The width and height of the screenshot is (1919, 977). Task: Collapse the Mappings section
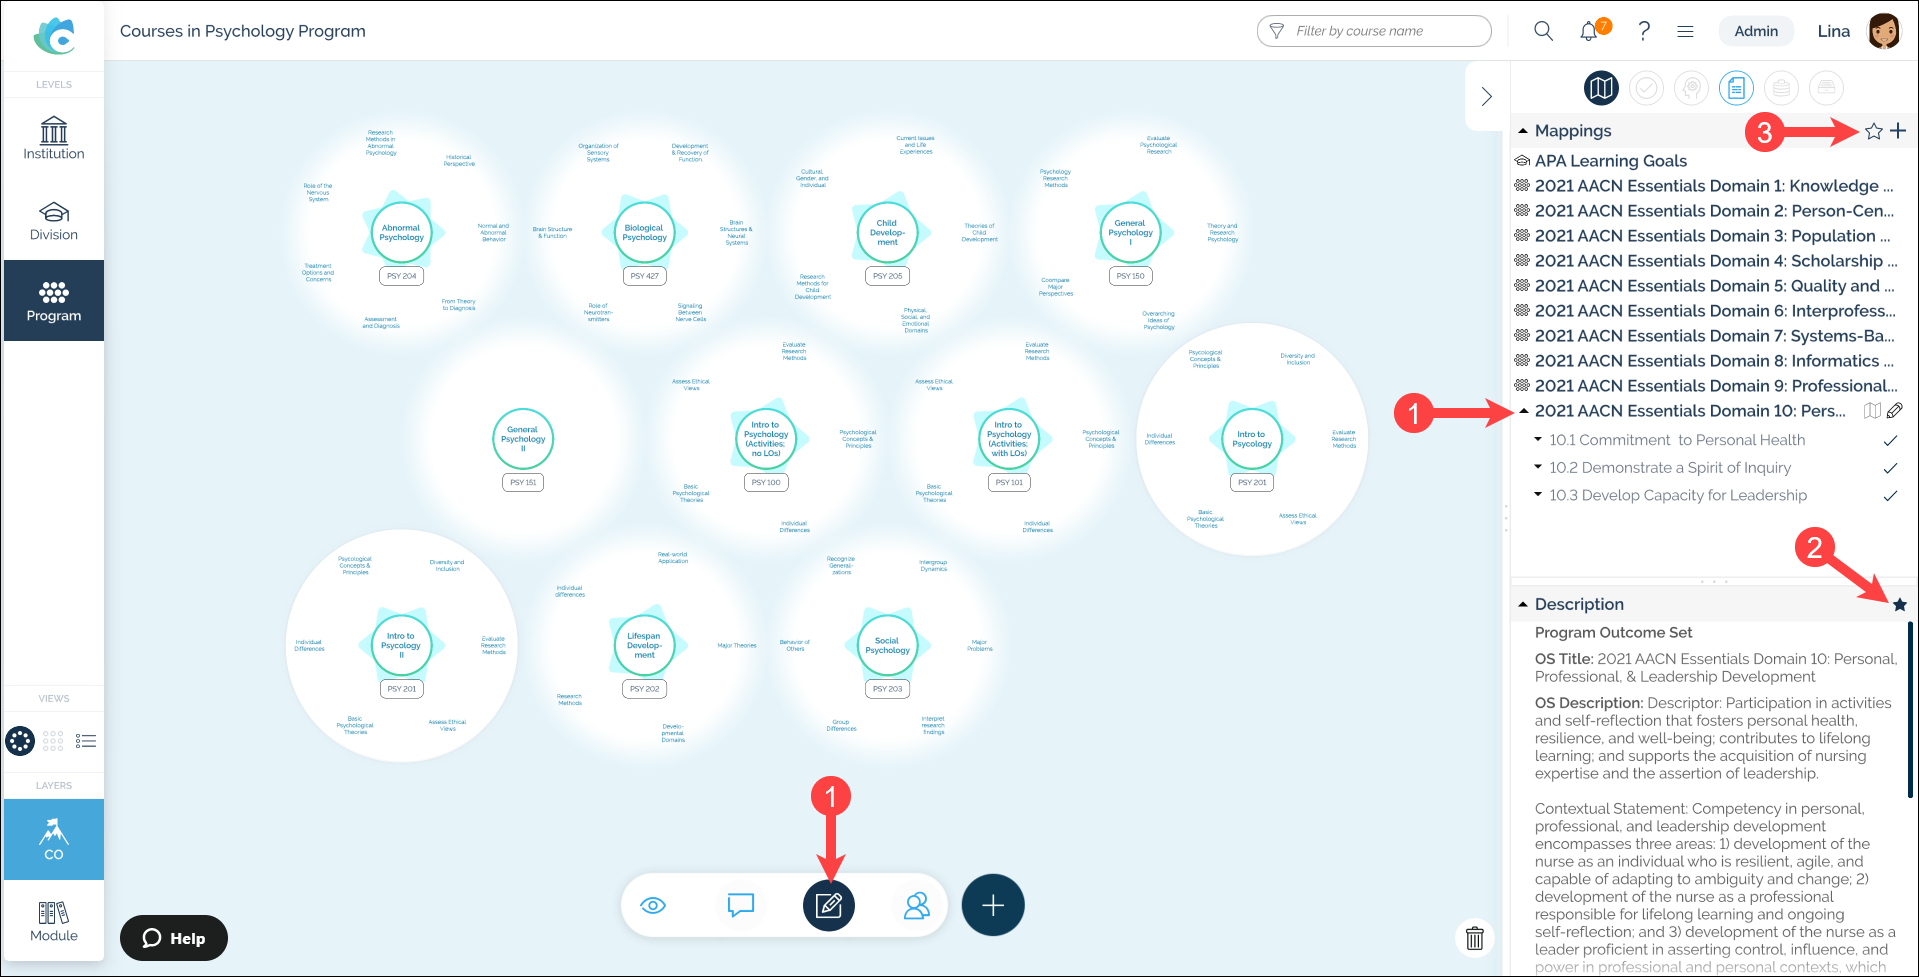1523,131
